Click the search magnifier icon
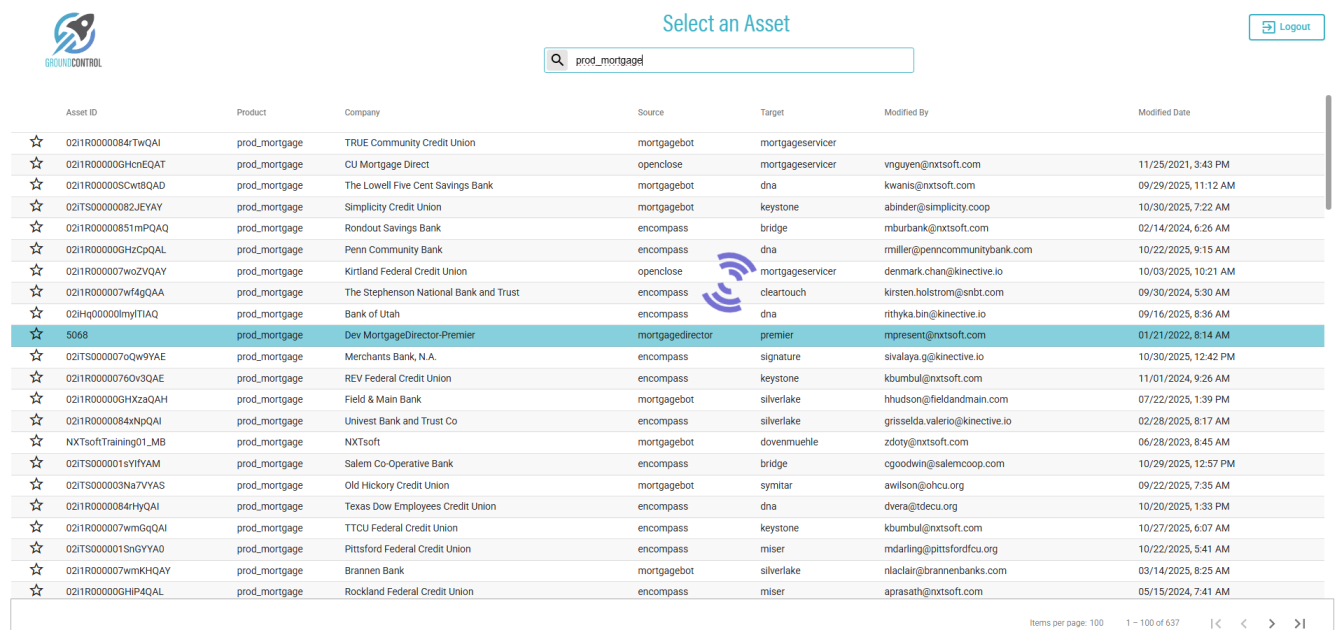This screenshot has width=1344, height=630. (x=558, y=60)
